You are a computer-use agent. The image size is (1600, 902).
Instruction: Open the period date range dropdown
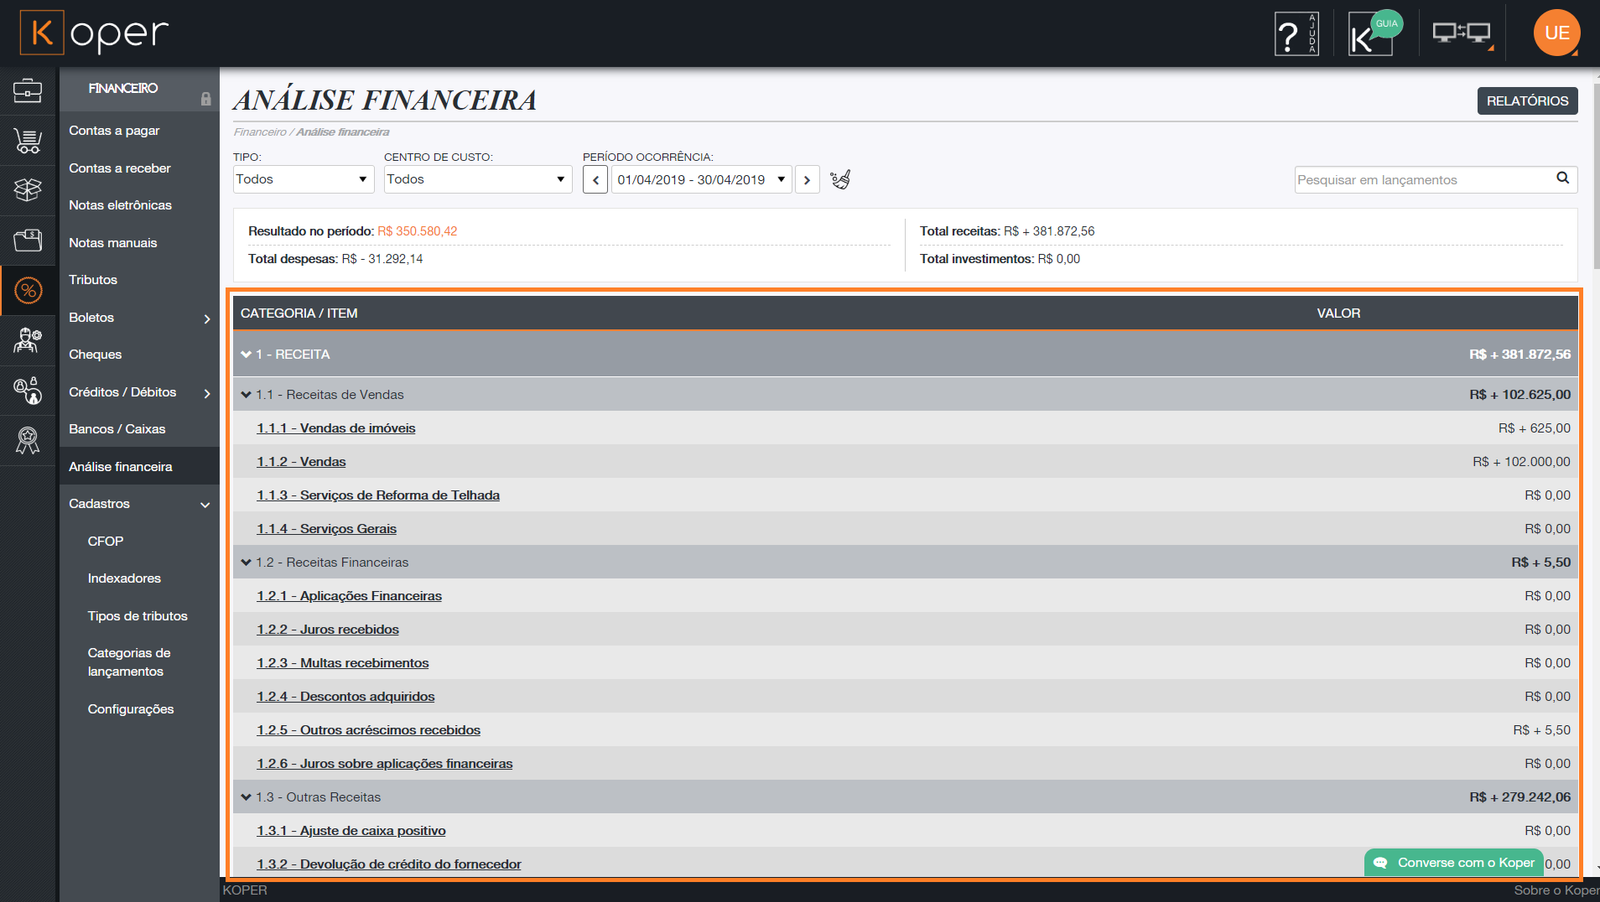click(x=701, y=180)
